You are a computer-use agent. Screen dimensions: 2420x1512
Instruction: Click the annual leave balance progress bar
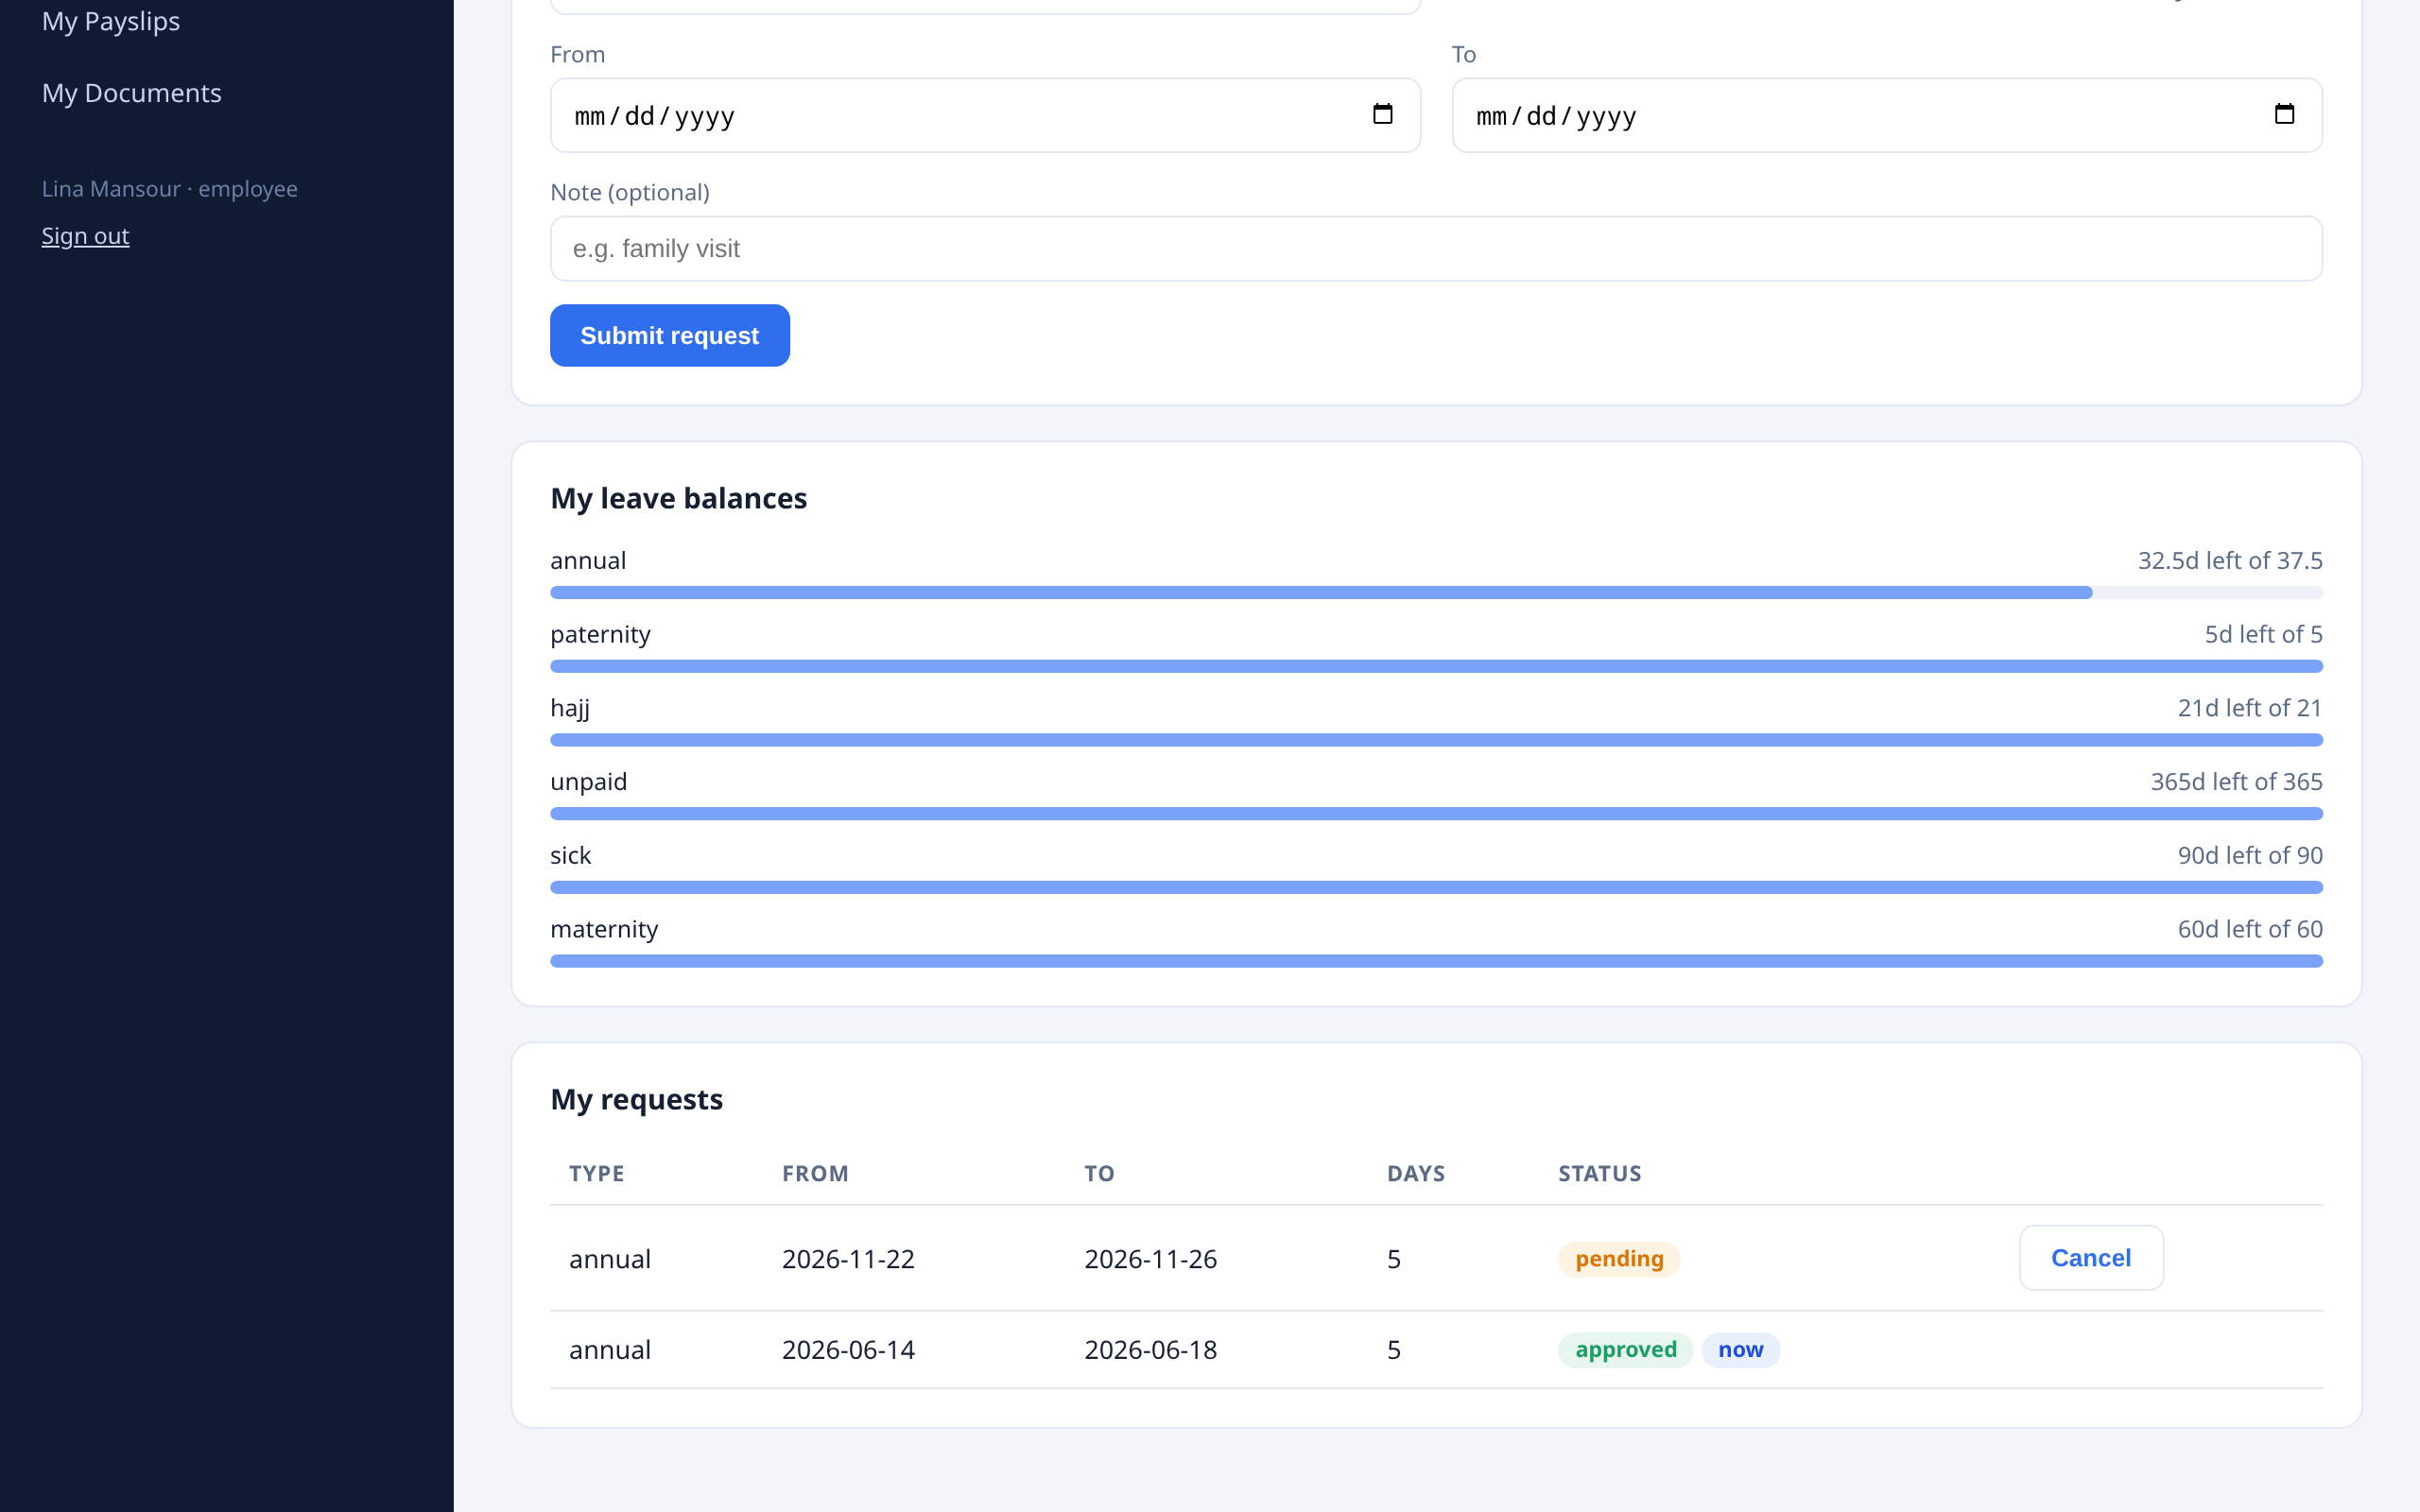tap(1436, 593)
